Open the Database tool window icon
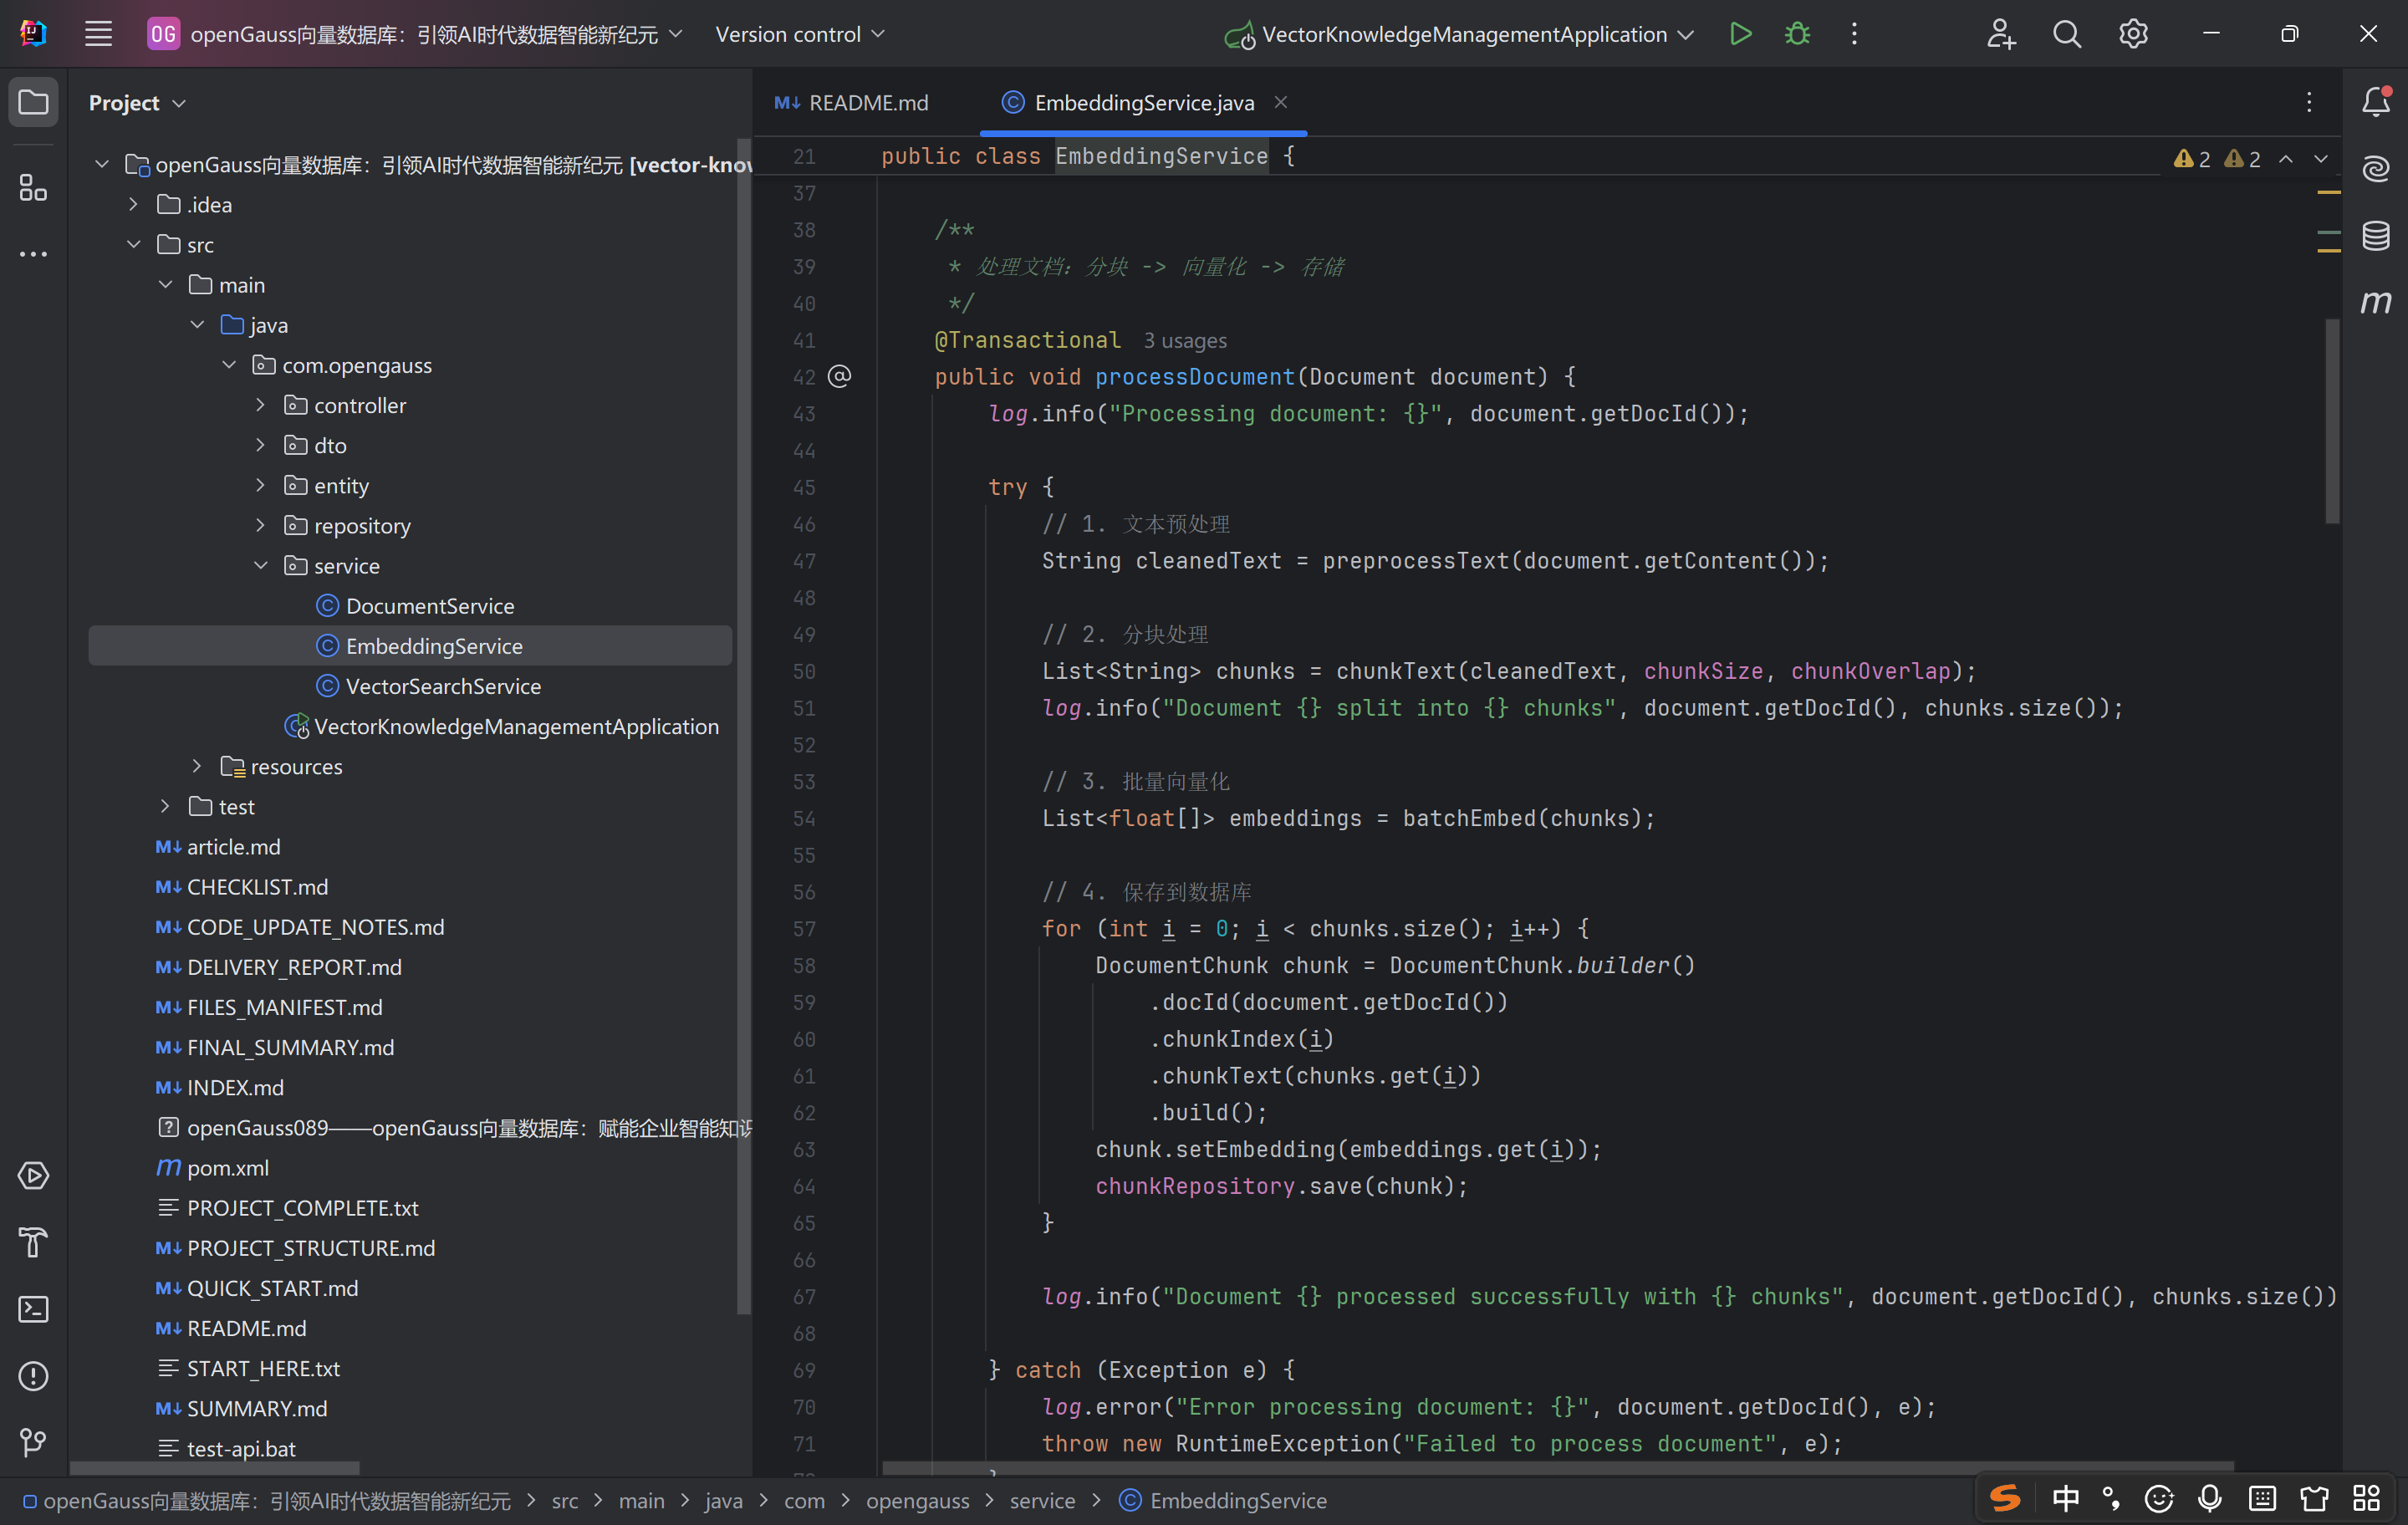Viewport: 2408px width, 1525px height. tap(2376, 236)
